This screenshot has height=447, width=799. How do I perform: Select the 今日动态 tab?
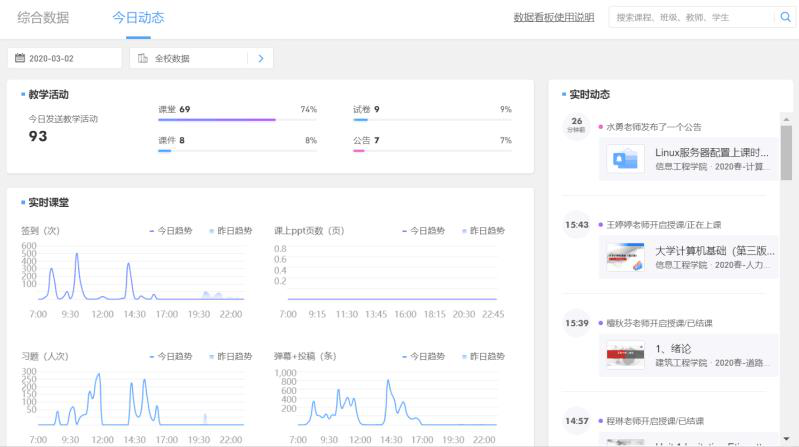pos(138,18)
